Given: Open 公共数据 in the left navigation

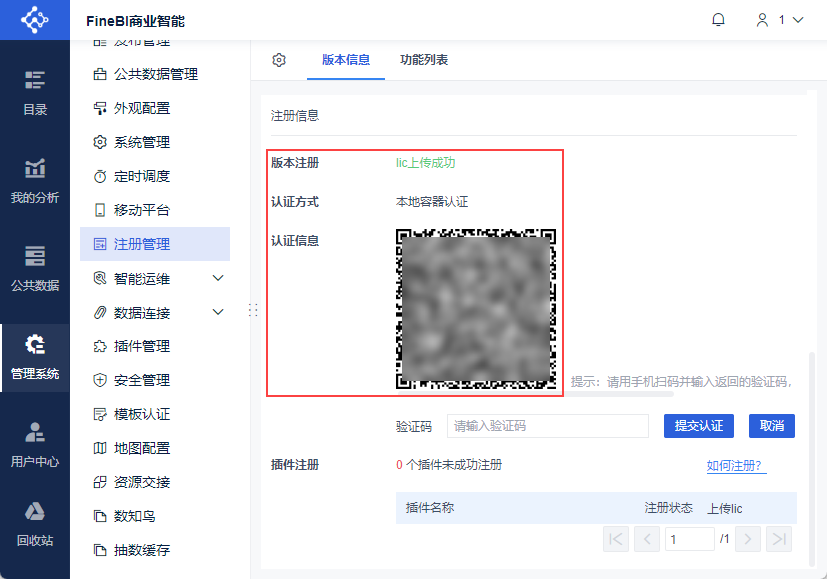Looking at the screenshot, I should point(35,269).
